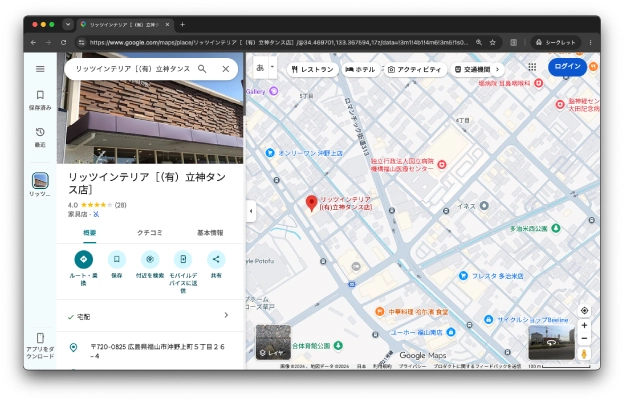Open the Saved (保存済み) places sidebar item
The height and width of the screenshot is (401, 624).
coord(40,99)
